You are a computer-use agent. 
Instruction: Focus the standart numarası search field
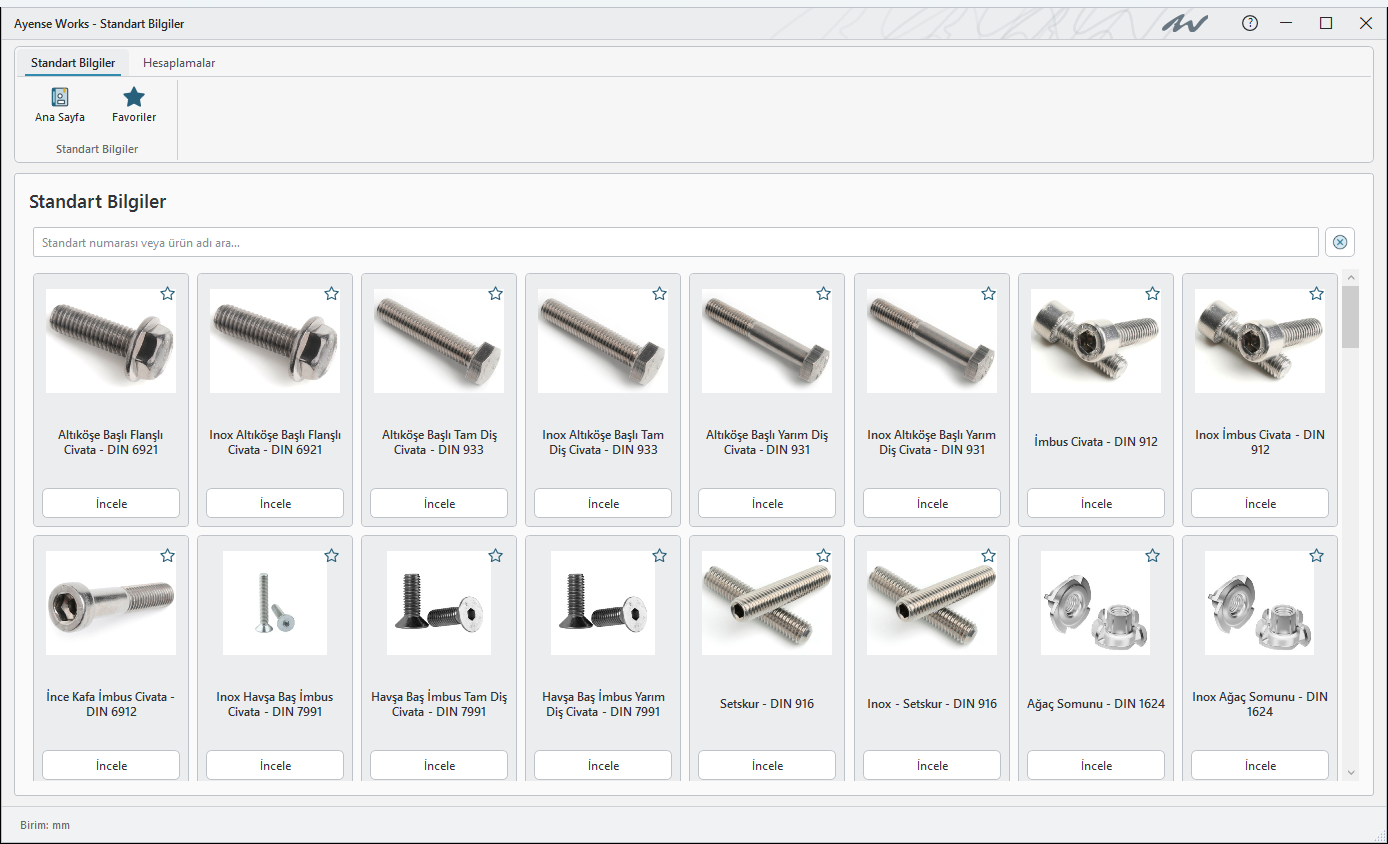pos(676,242)
